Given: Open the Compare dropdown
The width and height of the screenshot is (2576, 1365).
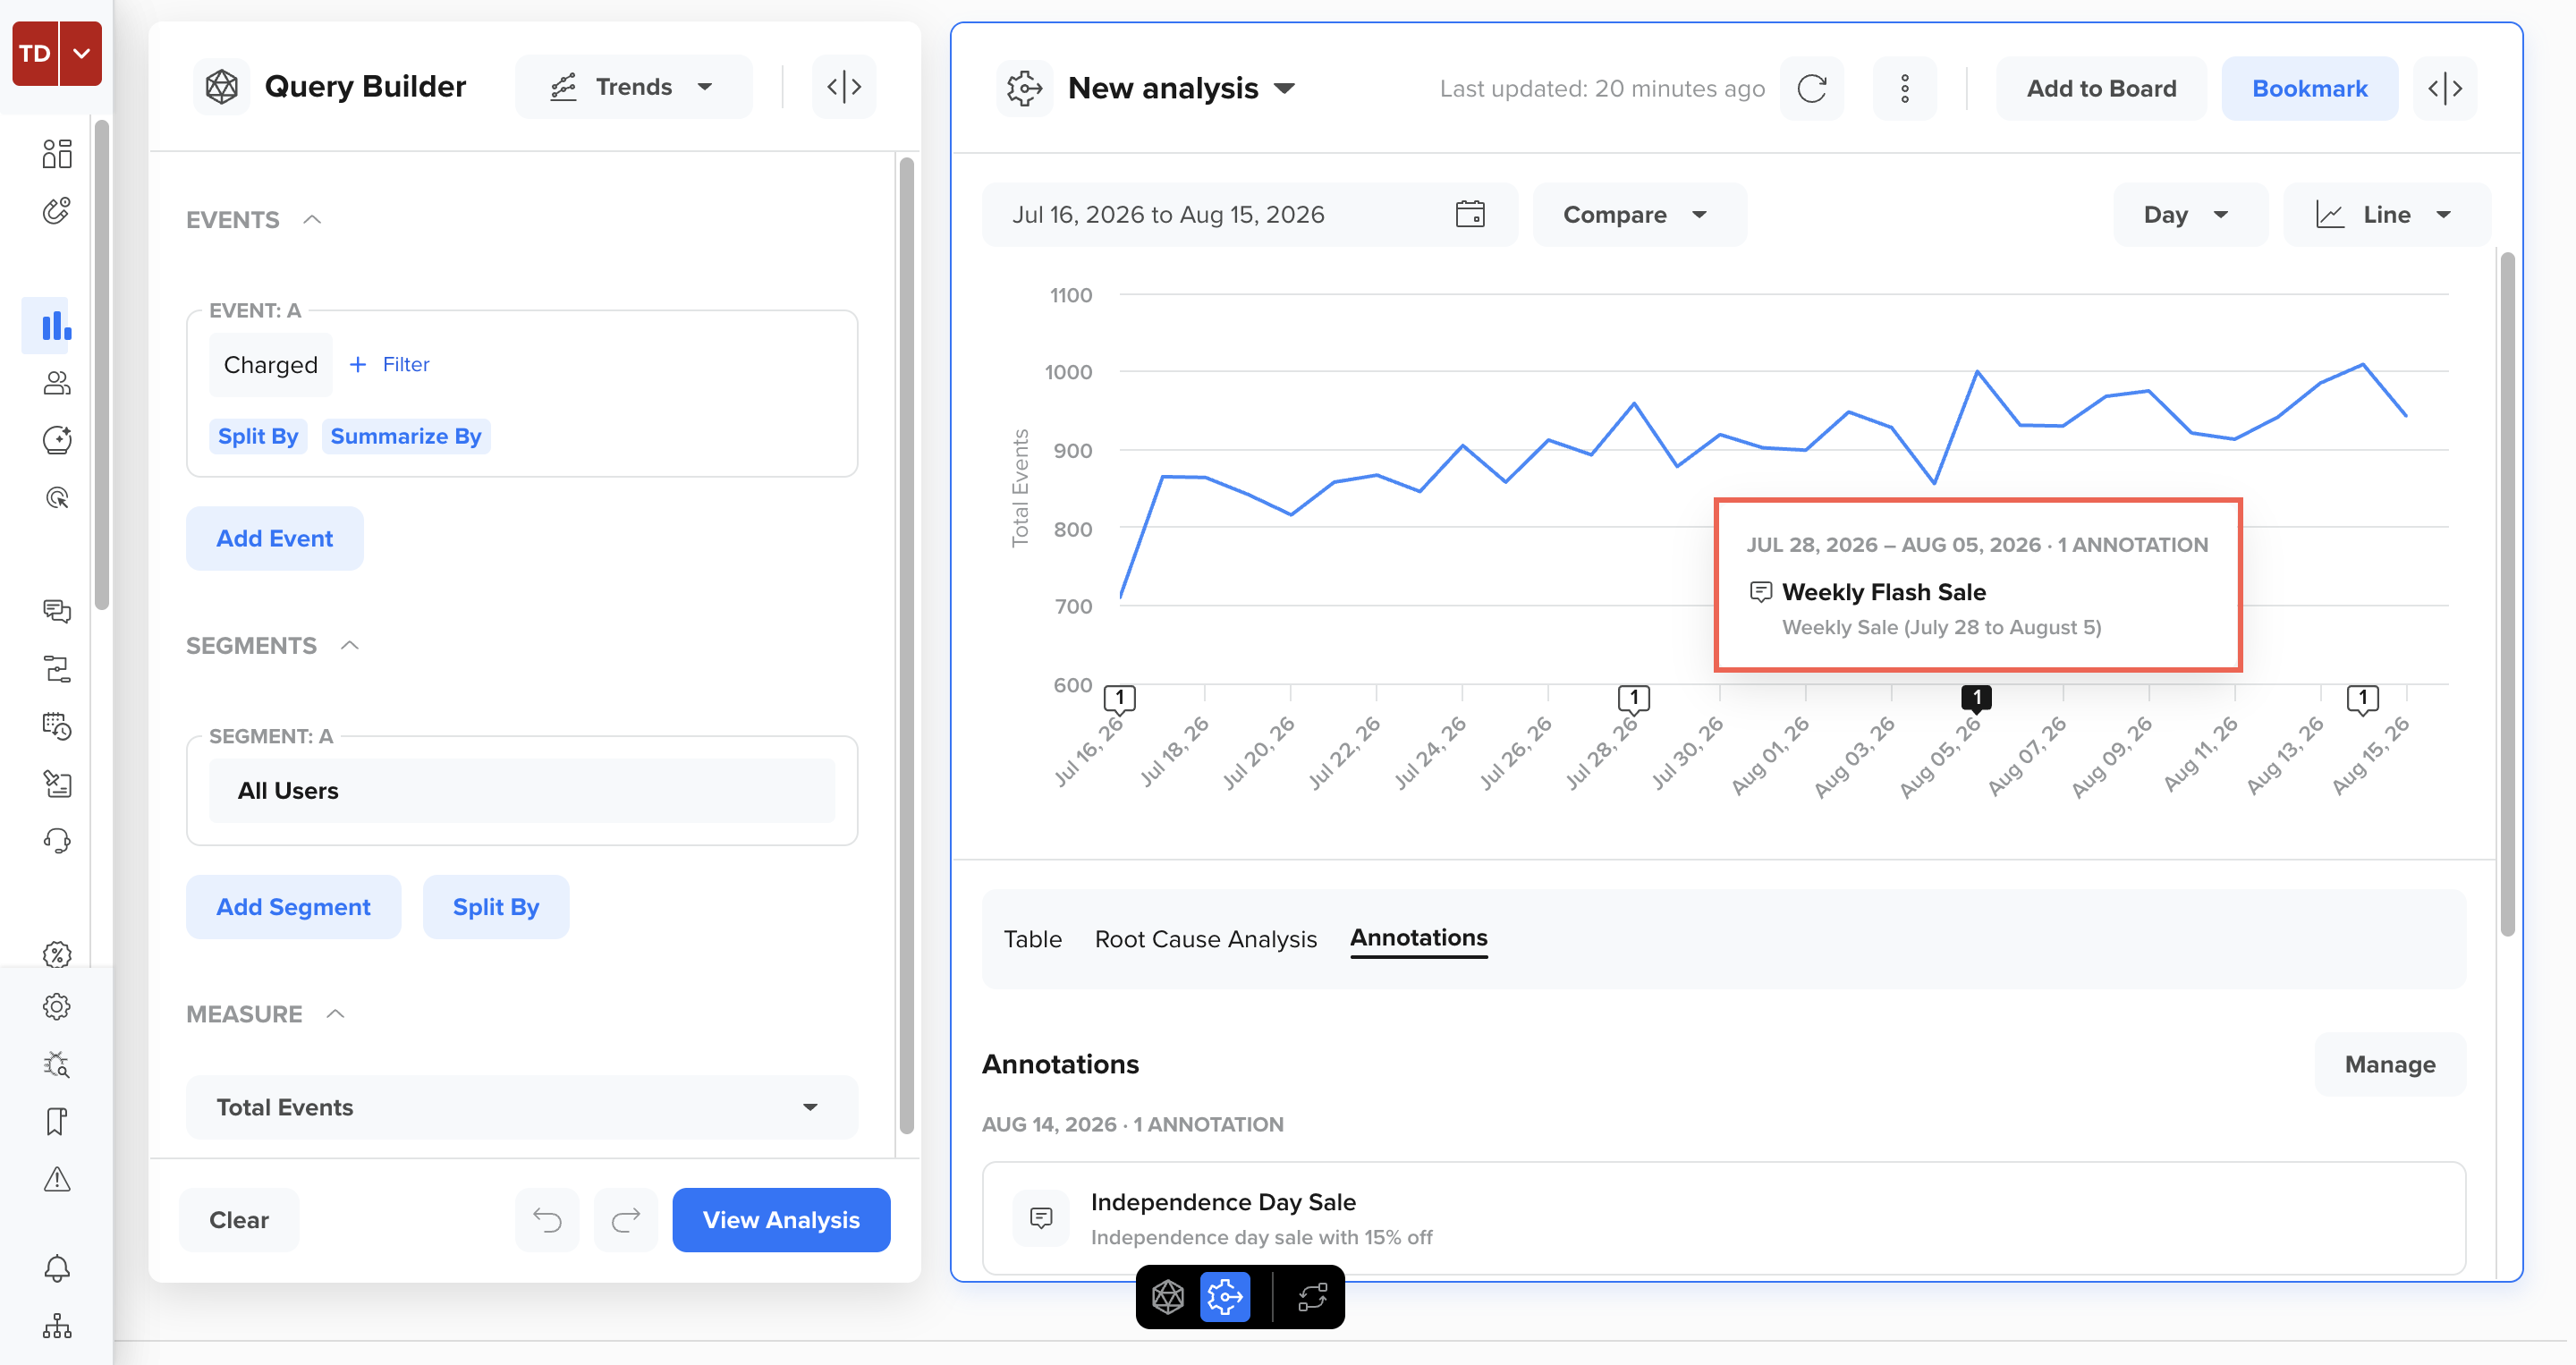Looking at the screenshot, I should pyautogui.click(x=1640, y=214).
